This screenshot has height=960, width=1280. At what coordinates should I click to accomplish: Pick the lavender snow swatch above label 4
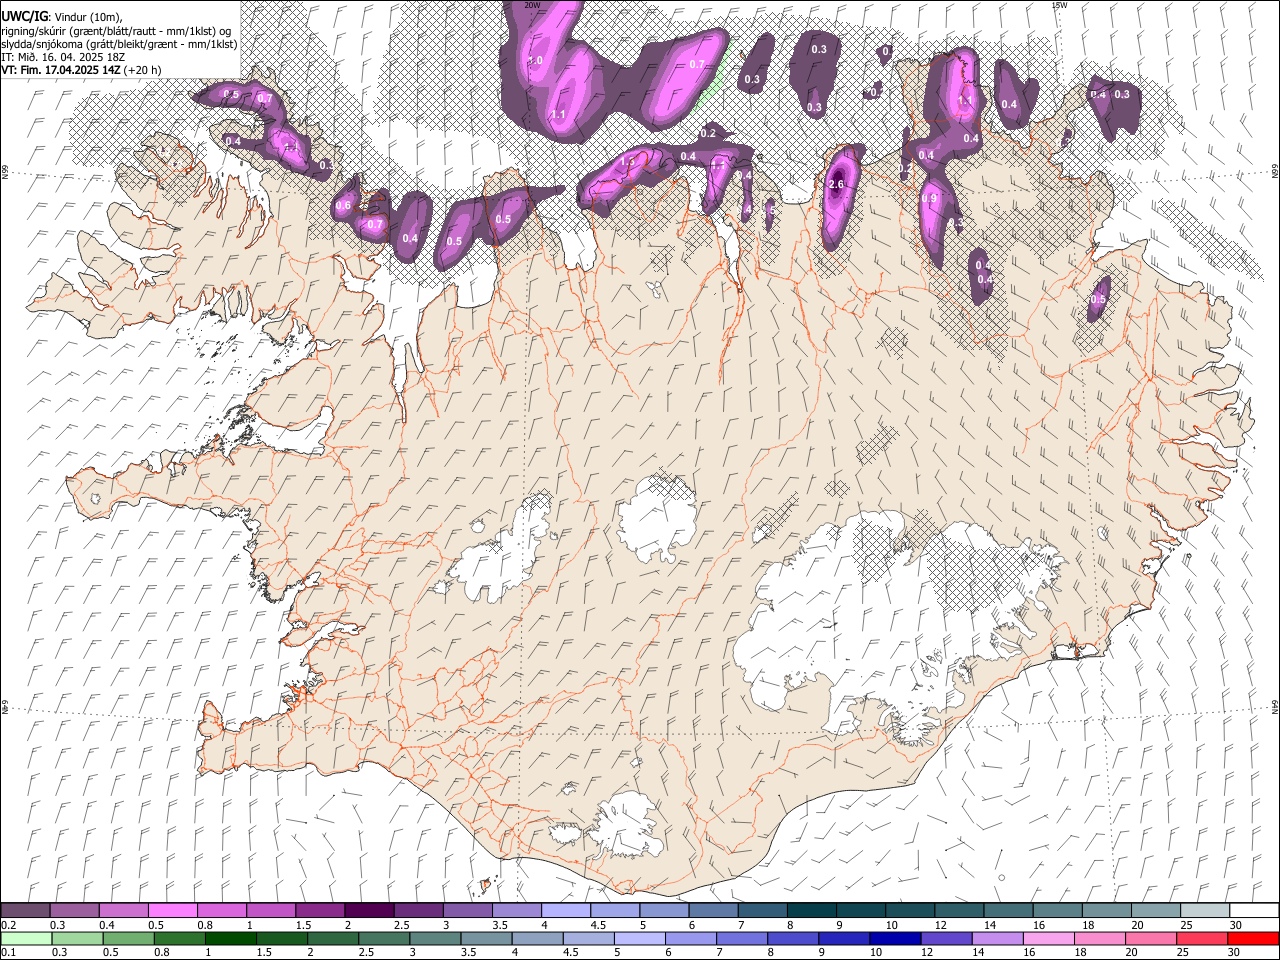point(566,910)
